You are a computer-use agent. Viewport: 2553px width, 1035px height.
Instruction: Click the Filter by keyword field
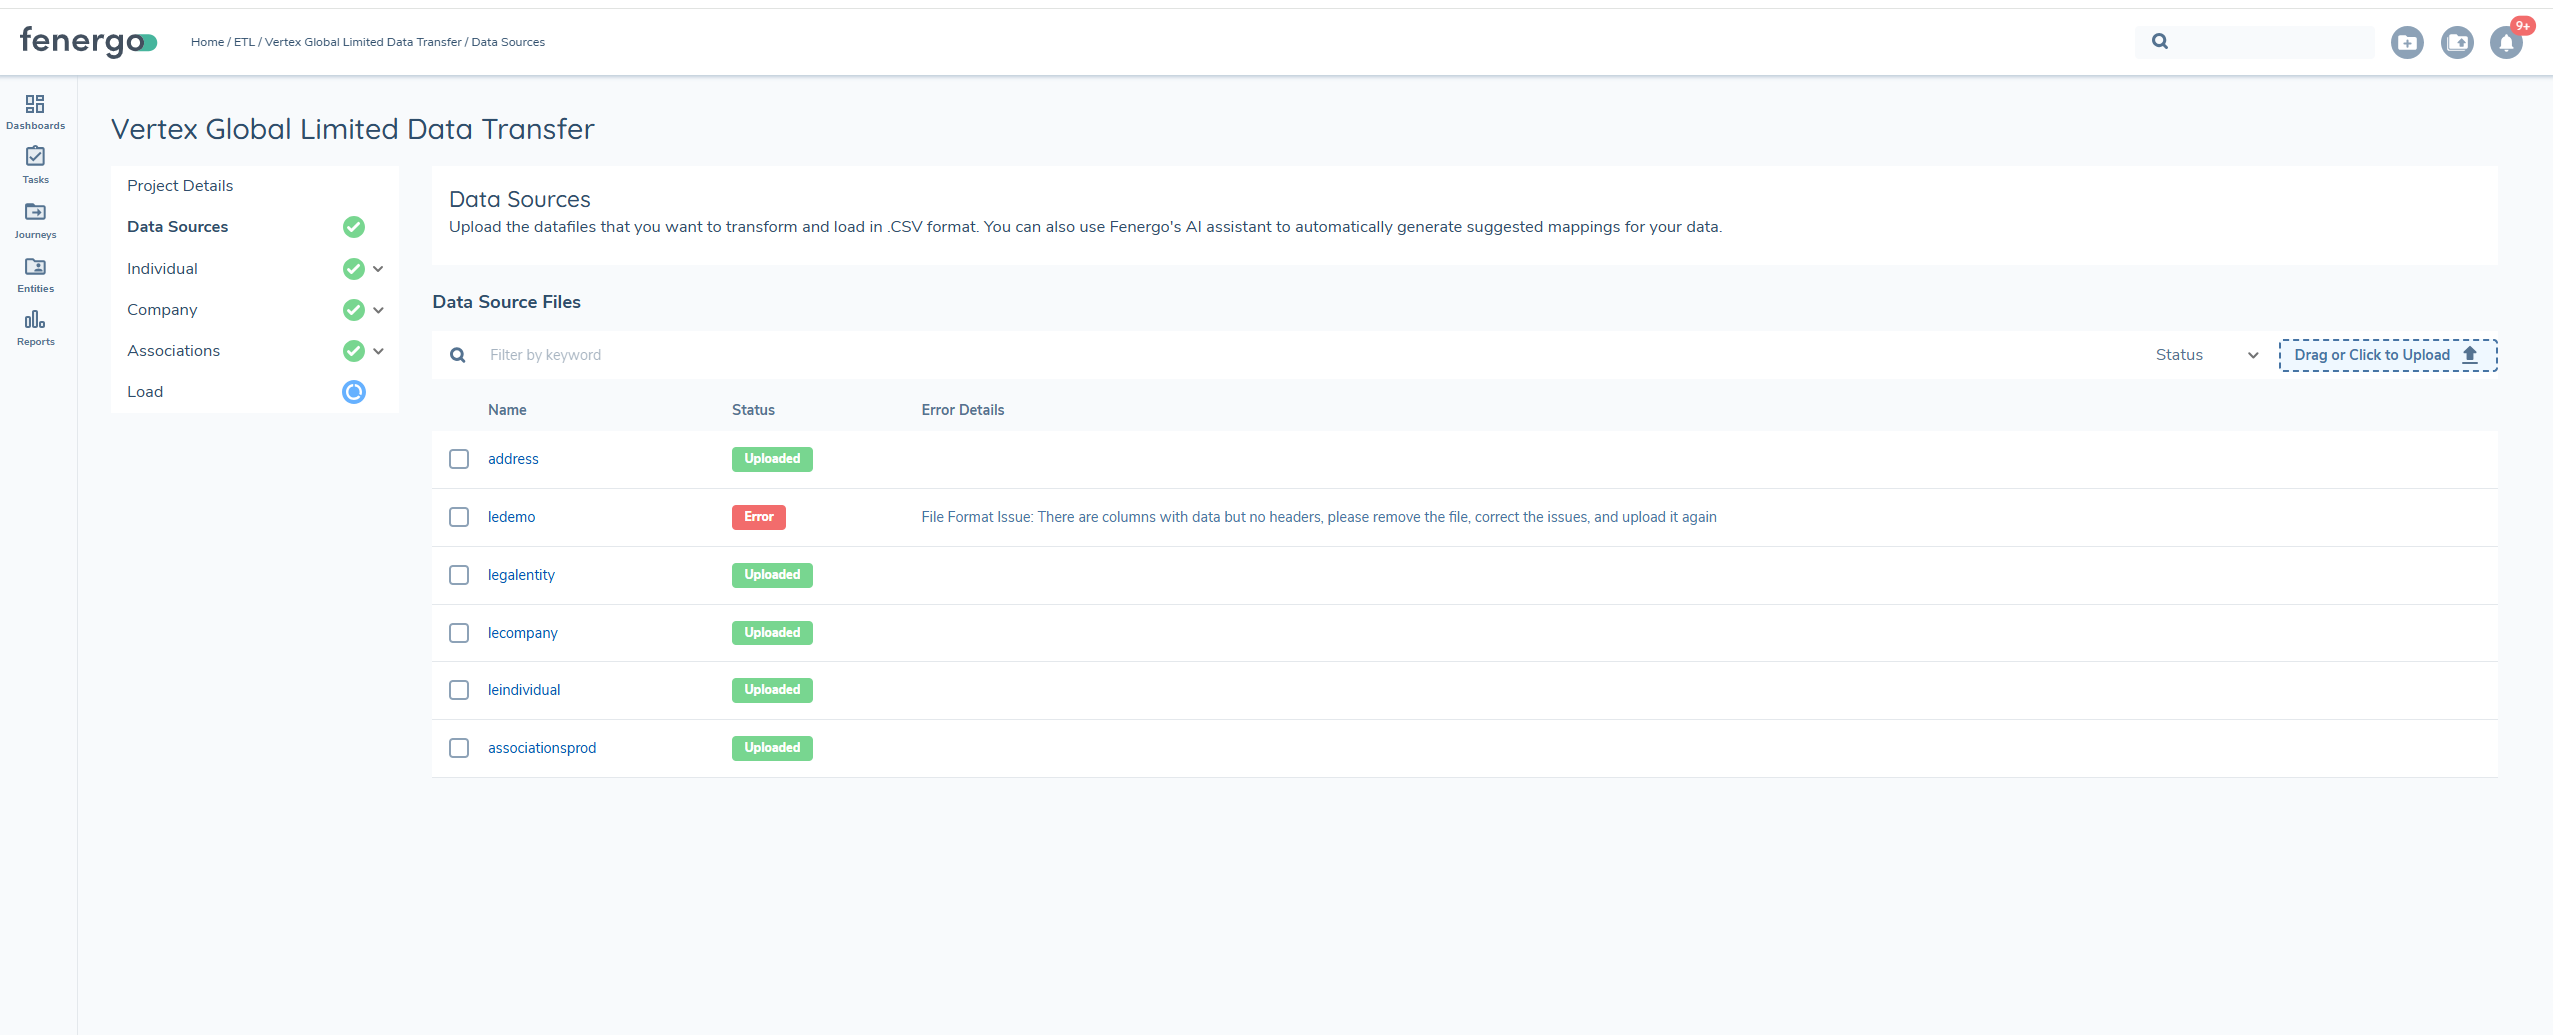coord(800,355)
